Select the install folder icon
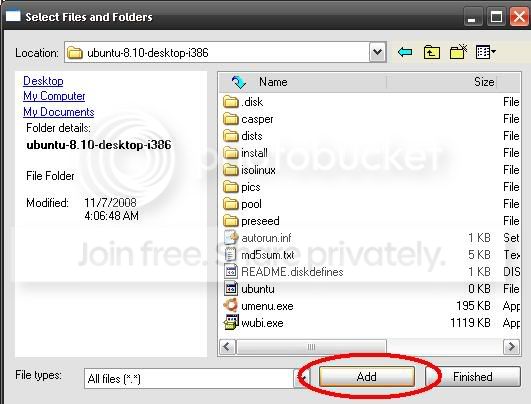This screenshot has width=531, height=404. tap(231, 153)
